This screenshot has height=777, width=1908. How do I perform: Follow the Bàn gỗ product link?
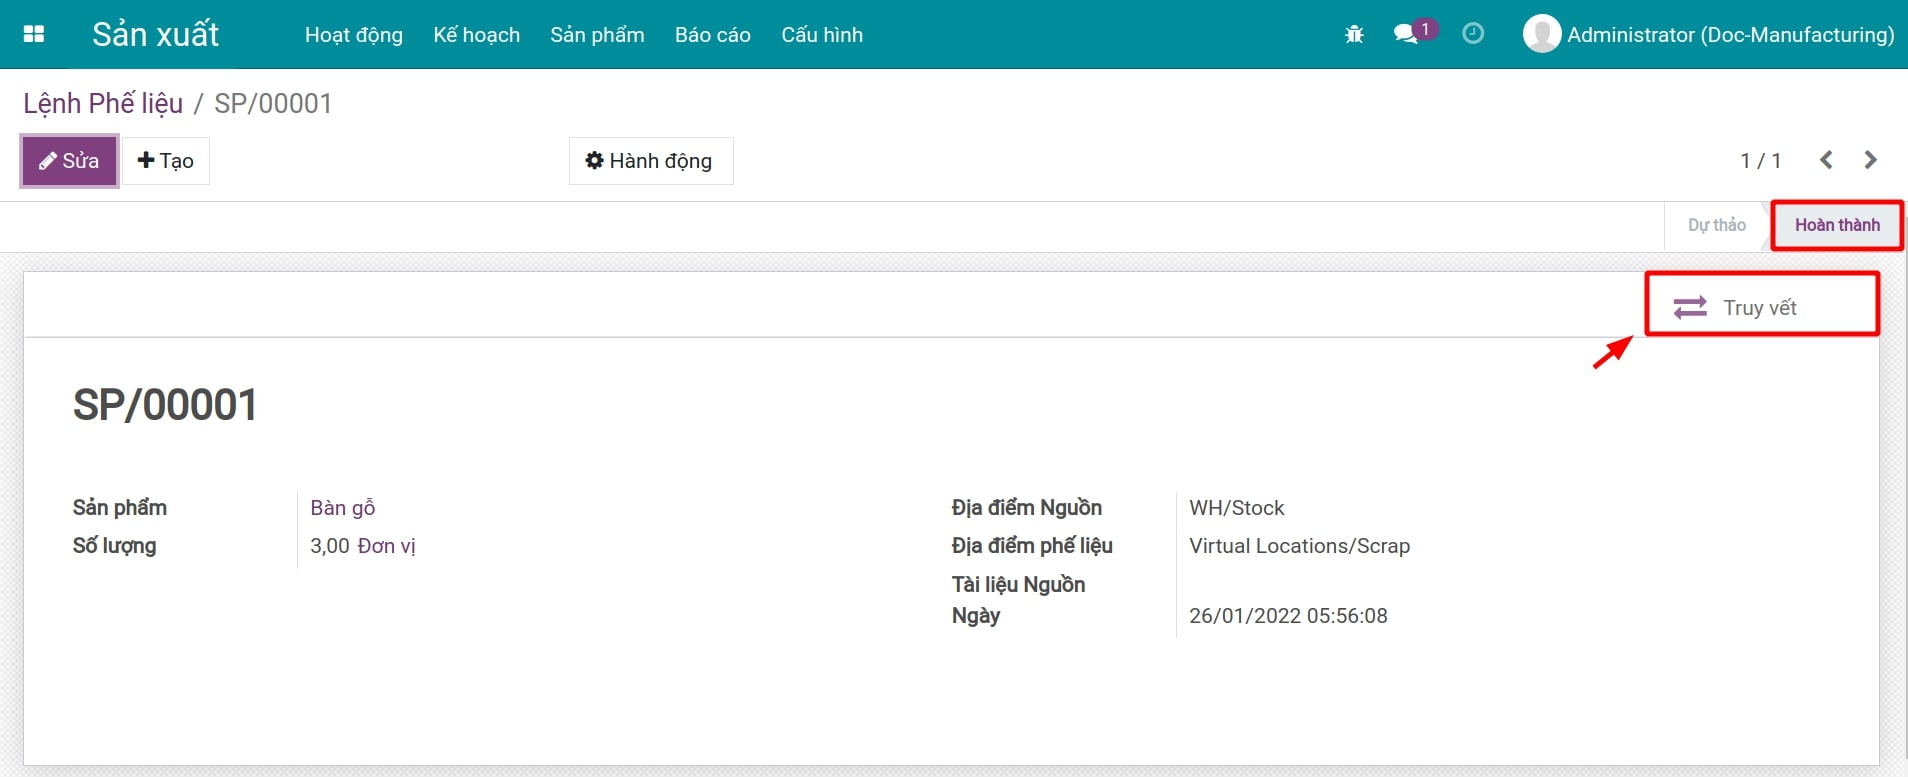pyautogui.click(x=342, y=508)
